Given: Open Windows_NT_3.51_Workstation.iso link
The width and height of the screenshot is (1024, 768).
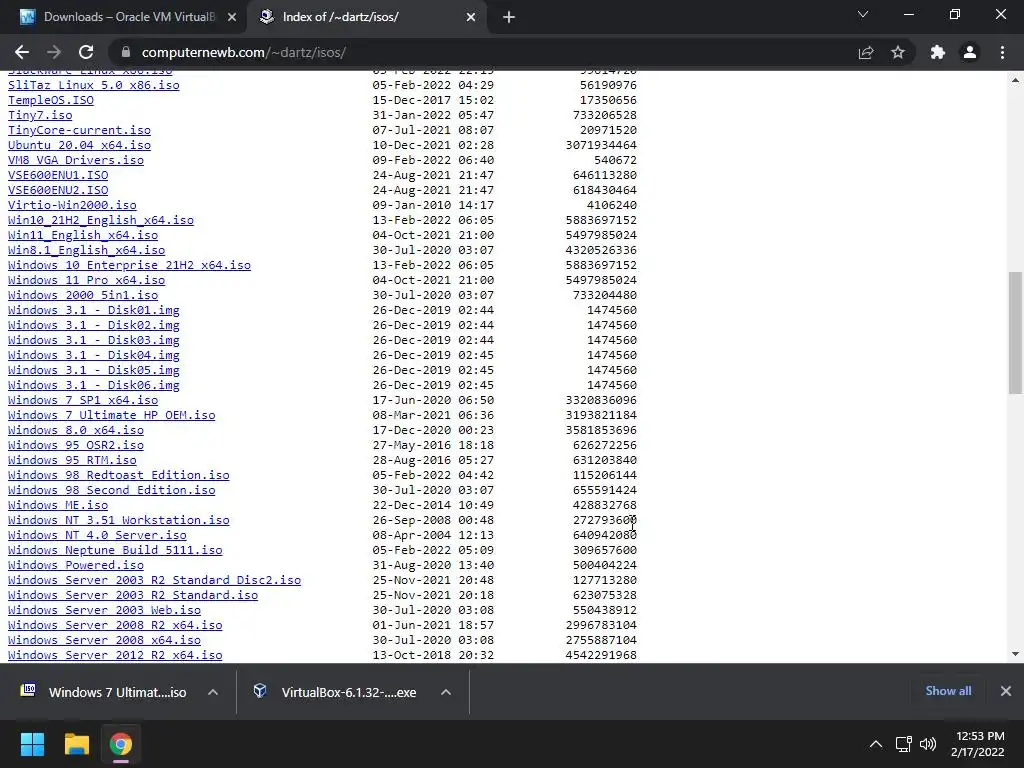Looking at the screenshot, I should tap(119, 520).
